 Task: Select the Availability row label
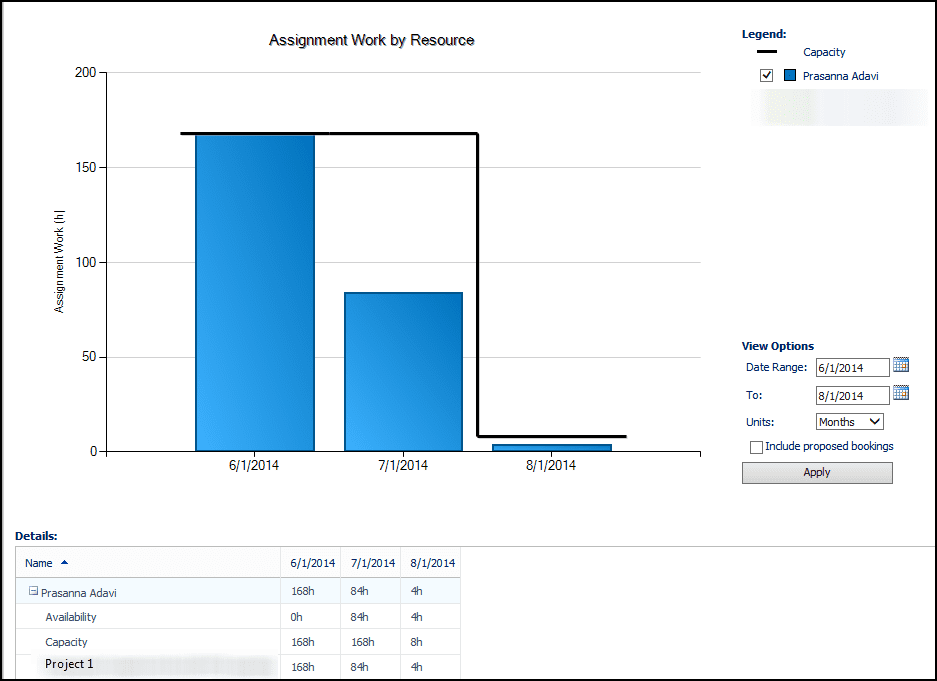pos(71,617)
